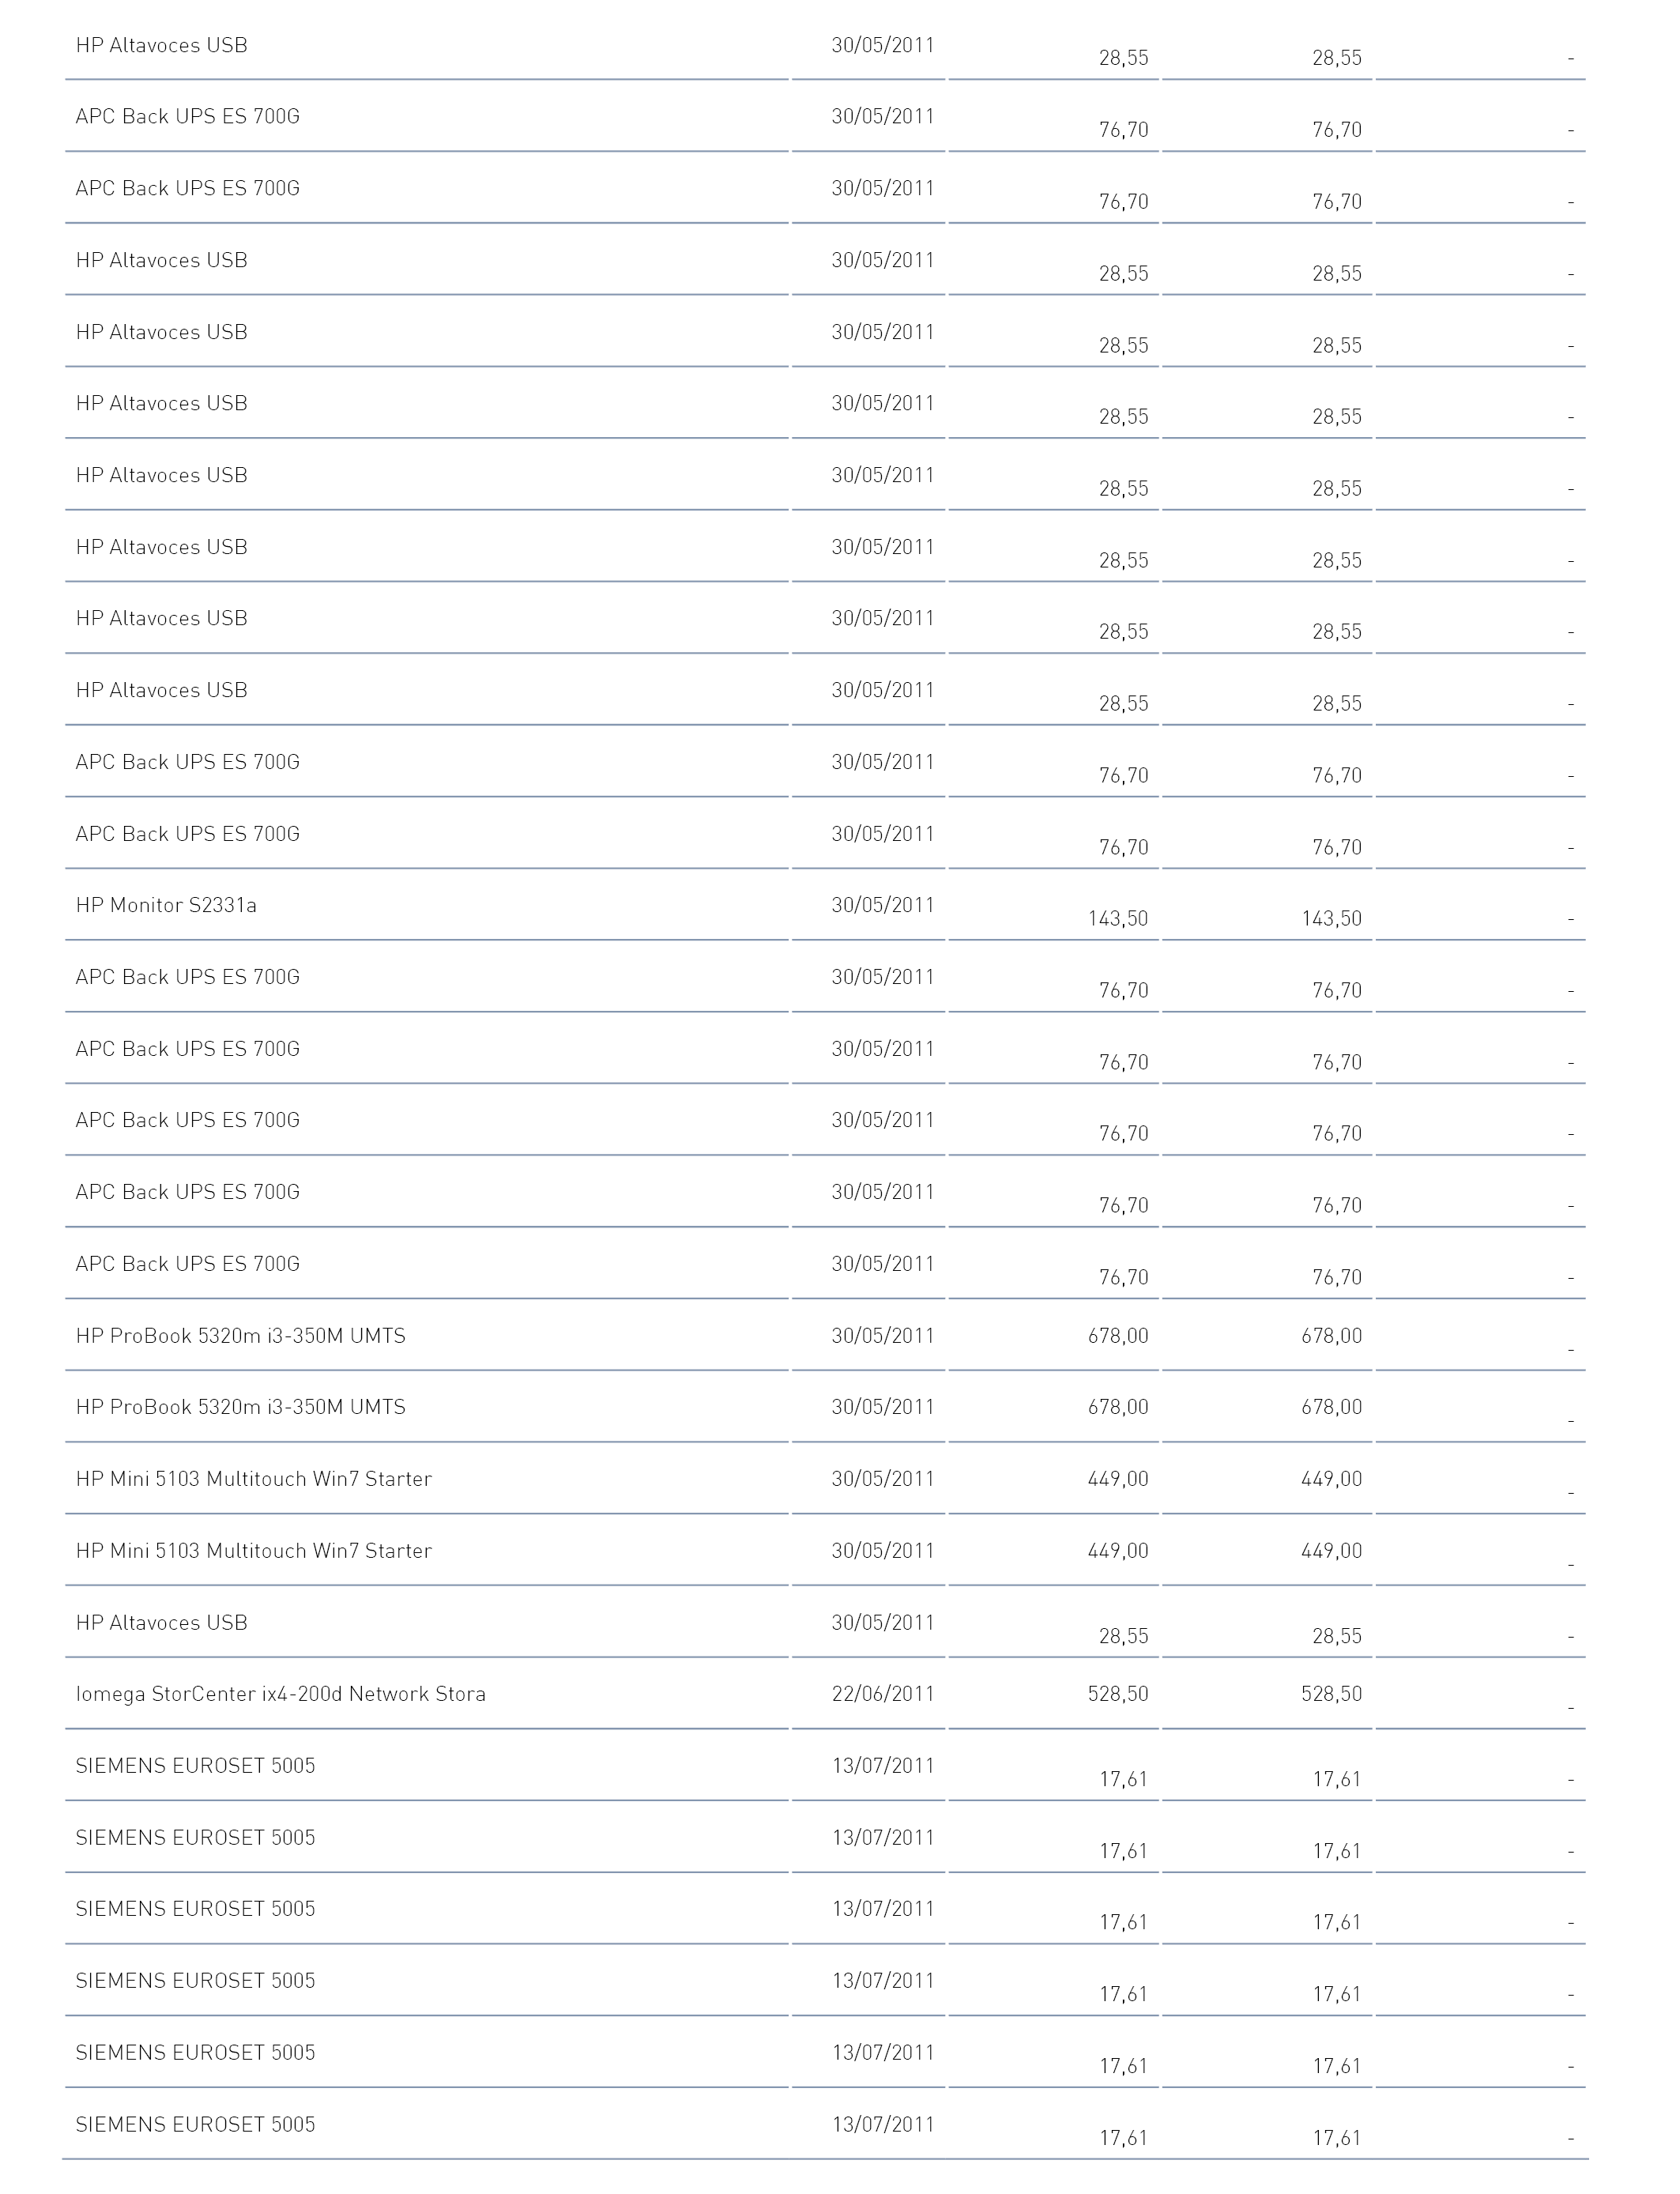Click the 13/07/2011 date of first SIEMENS row
The height and width of the screenshot is (2194, 1680).
pos(883,1766)
